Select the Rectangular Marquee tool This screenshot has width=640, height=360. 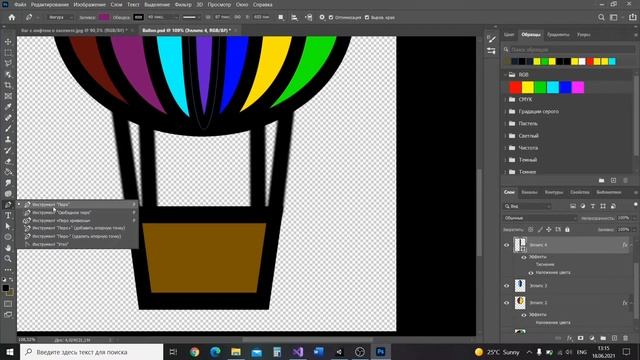click(8, 53)
